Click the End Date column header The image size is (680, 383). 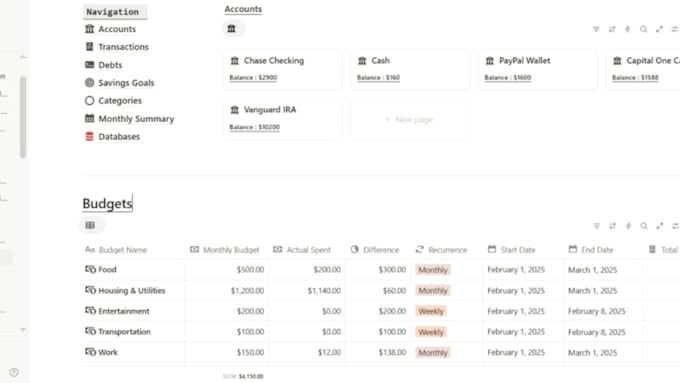pos(603,250)
